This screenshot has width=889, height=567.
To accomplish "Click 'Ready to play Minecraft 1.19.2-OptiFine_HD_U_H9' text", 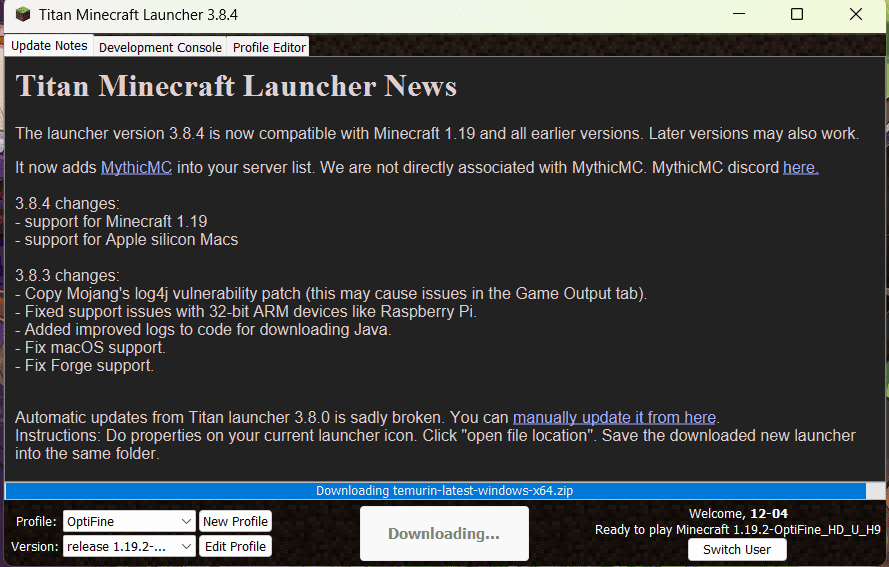I will pyautogui.click(x=738, y=530).
